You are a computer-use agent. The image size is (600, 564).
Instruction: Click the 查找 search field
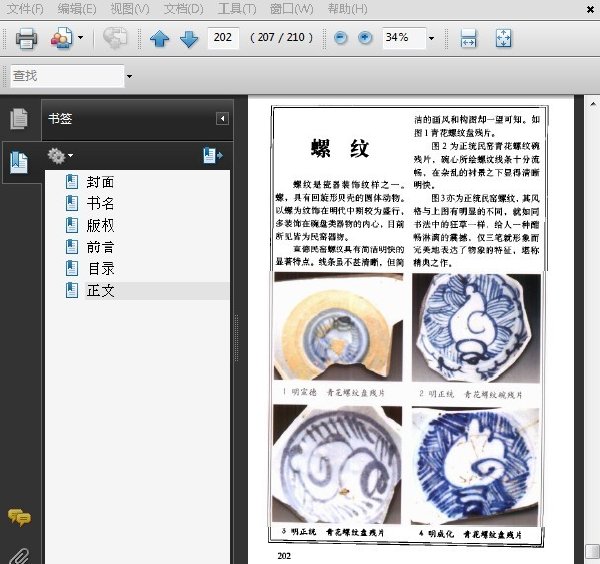click(x=67, y=76)
